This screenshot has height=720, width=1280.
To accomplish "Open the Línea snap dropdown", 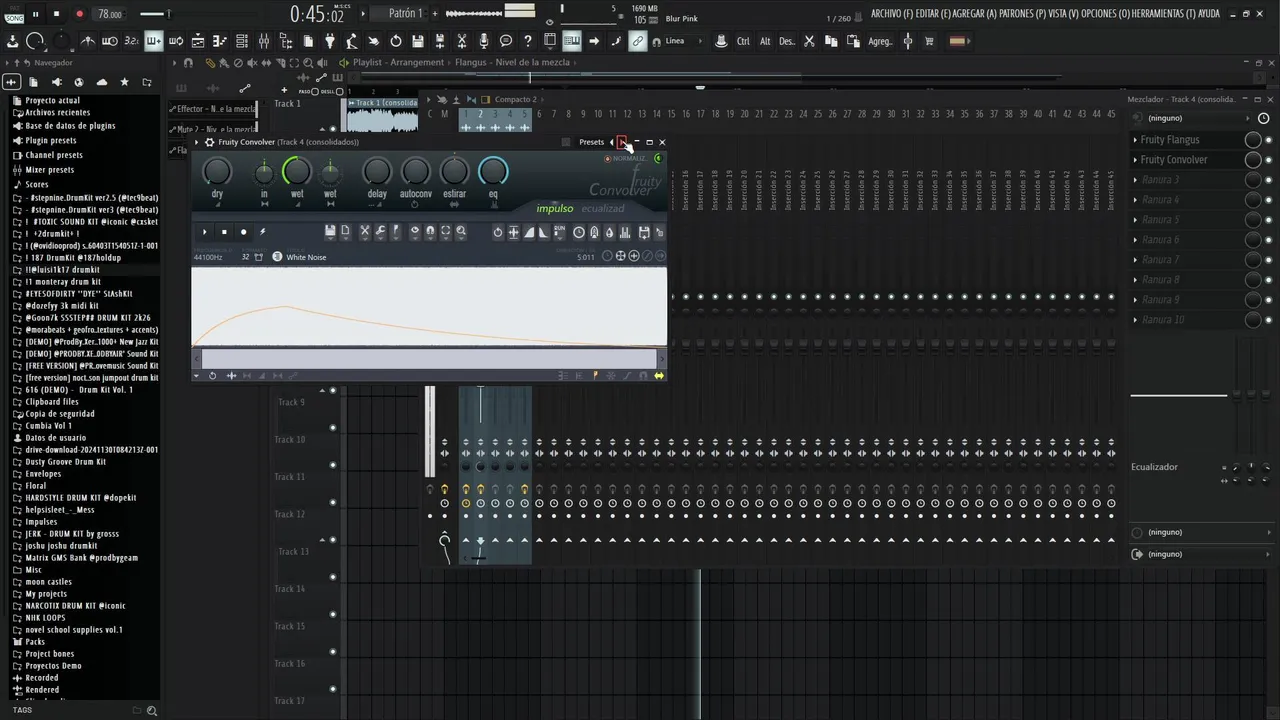I will [x=684, y=41].
